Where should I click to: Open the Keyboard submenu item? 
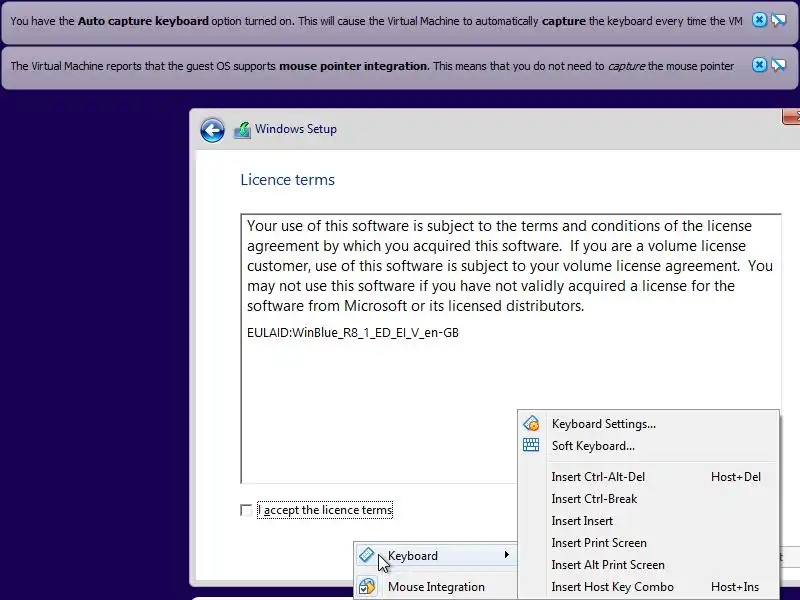tap(436, 556)
